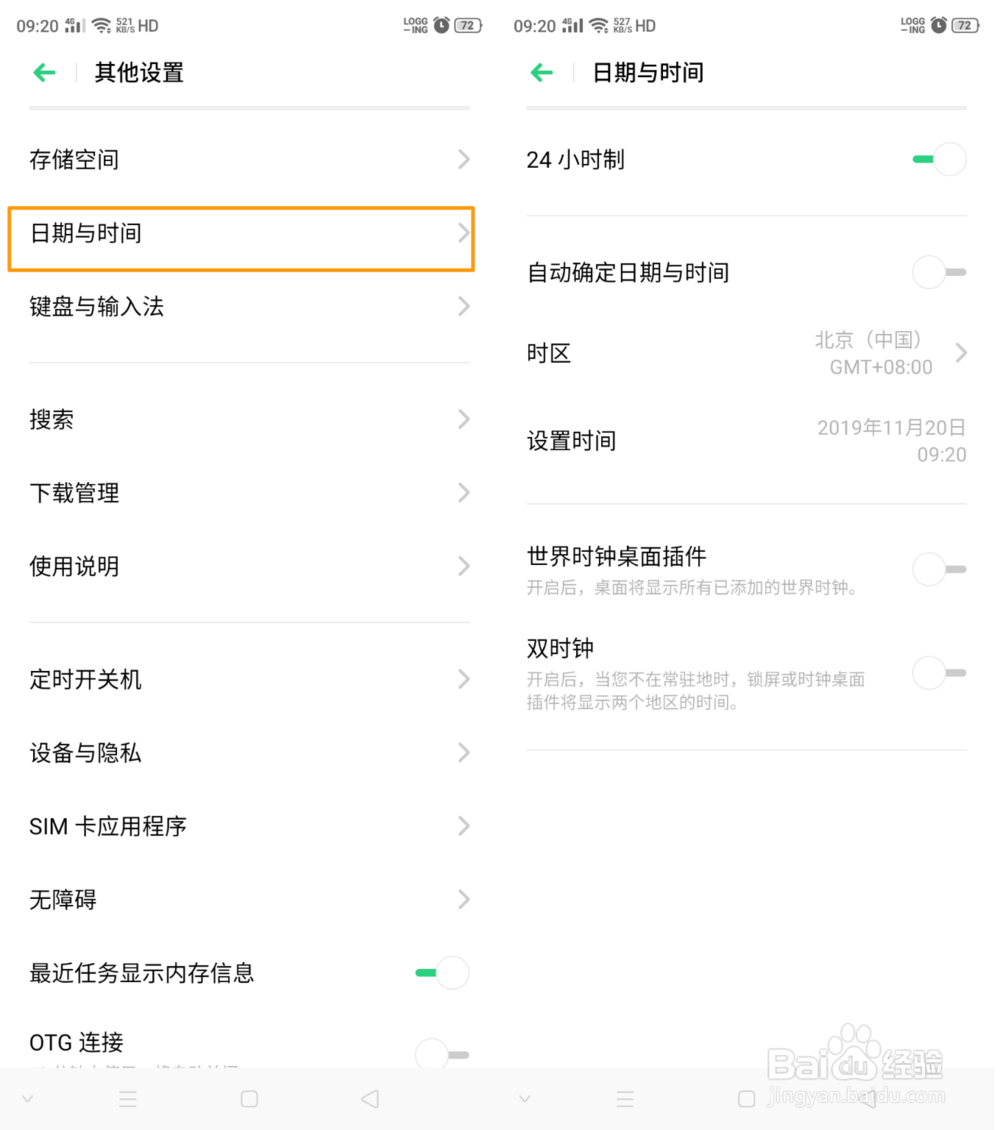Open 日期与时间 settings entry
Image resolution: width=1000 pixels, height=1130 pixels.
point(240,234)
